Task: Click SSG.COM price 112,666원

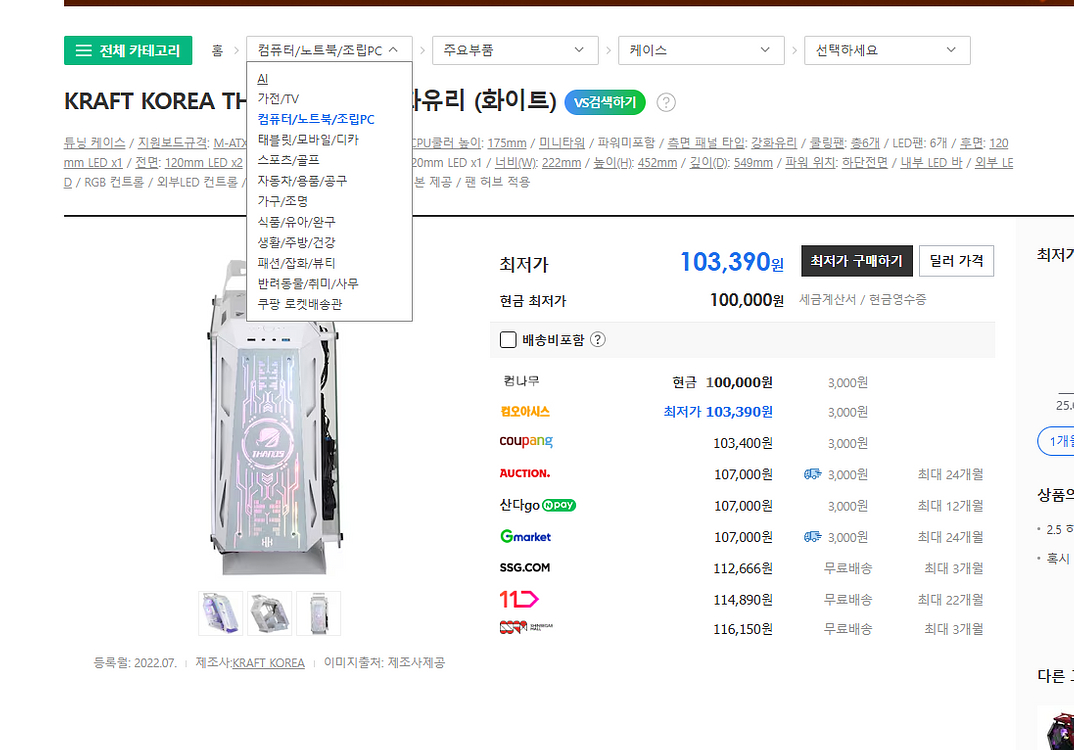Action: (742, 568)
